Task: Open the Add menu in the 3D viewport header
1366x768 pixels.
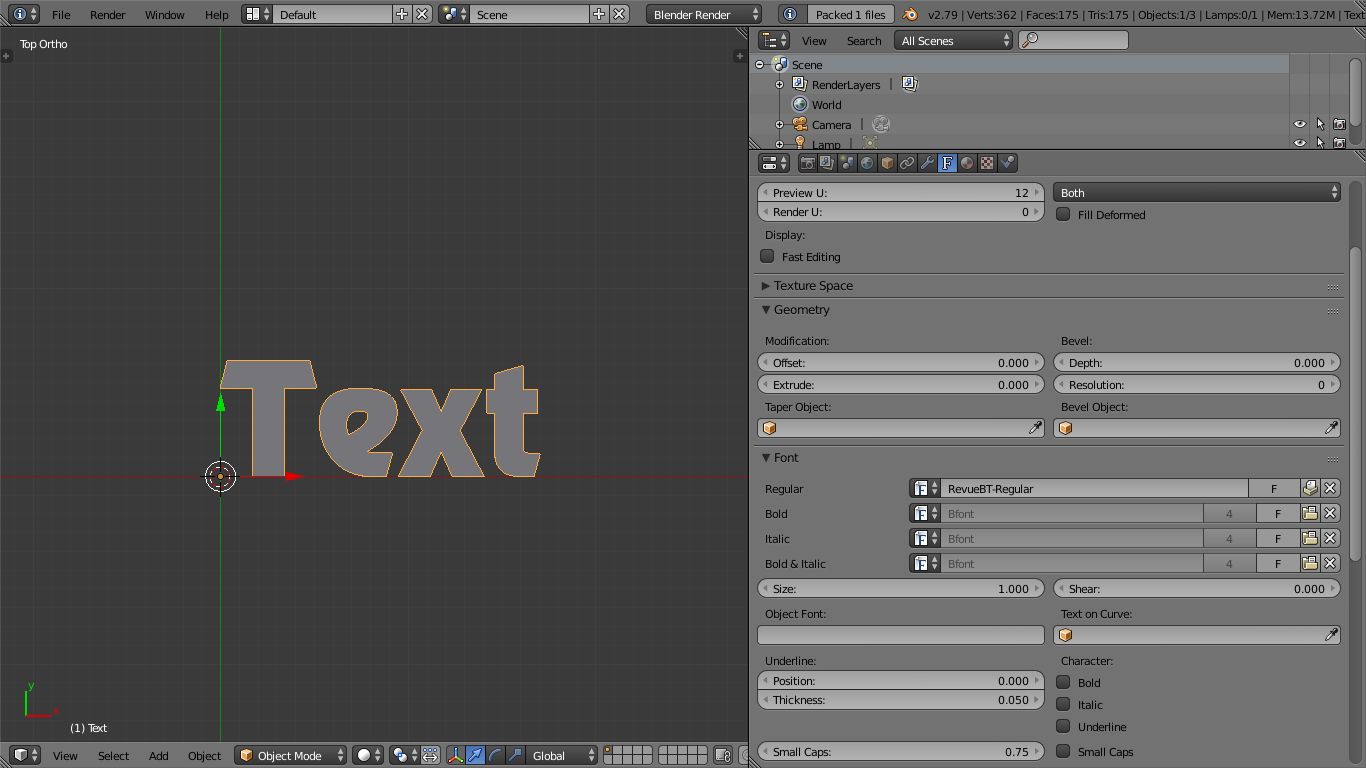Action: pyautogui.click(x=159, y=756)
